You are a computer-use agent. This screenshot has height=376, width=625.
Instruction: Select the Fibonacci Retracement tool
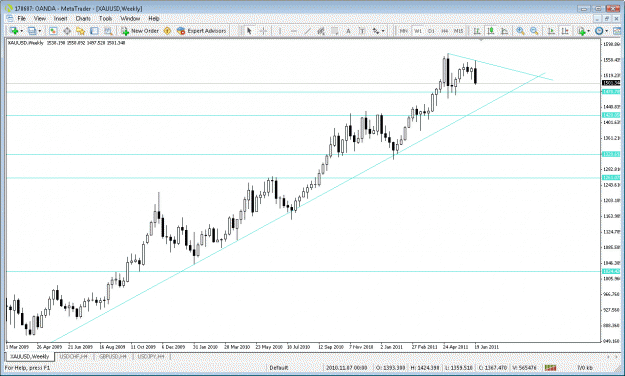tap(335, 31)
